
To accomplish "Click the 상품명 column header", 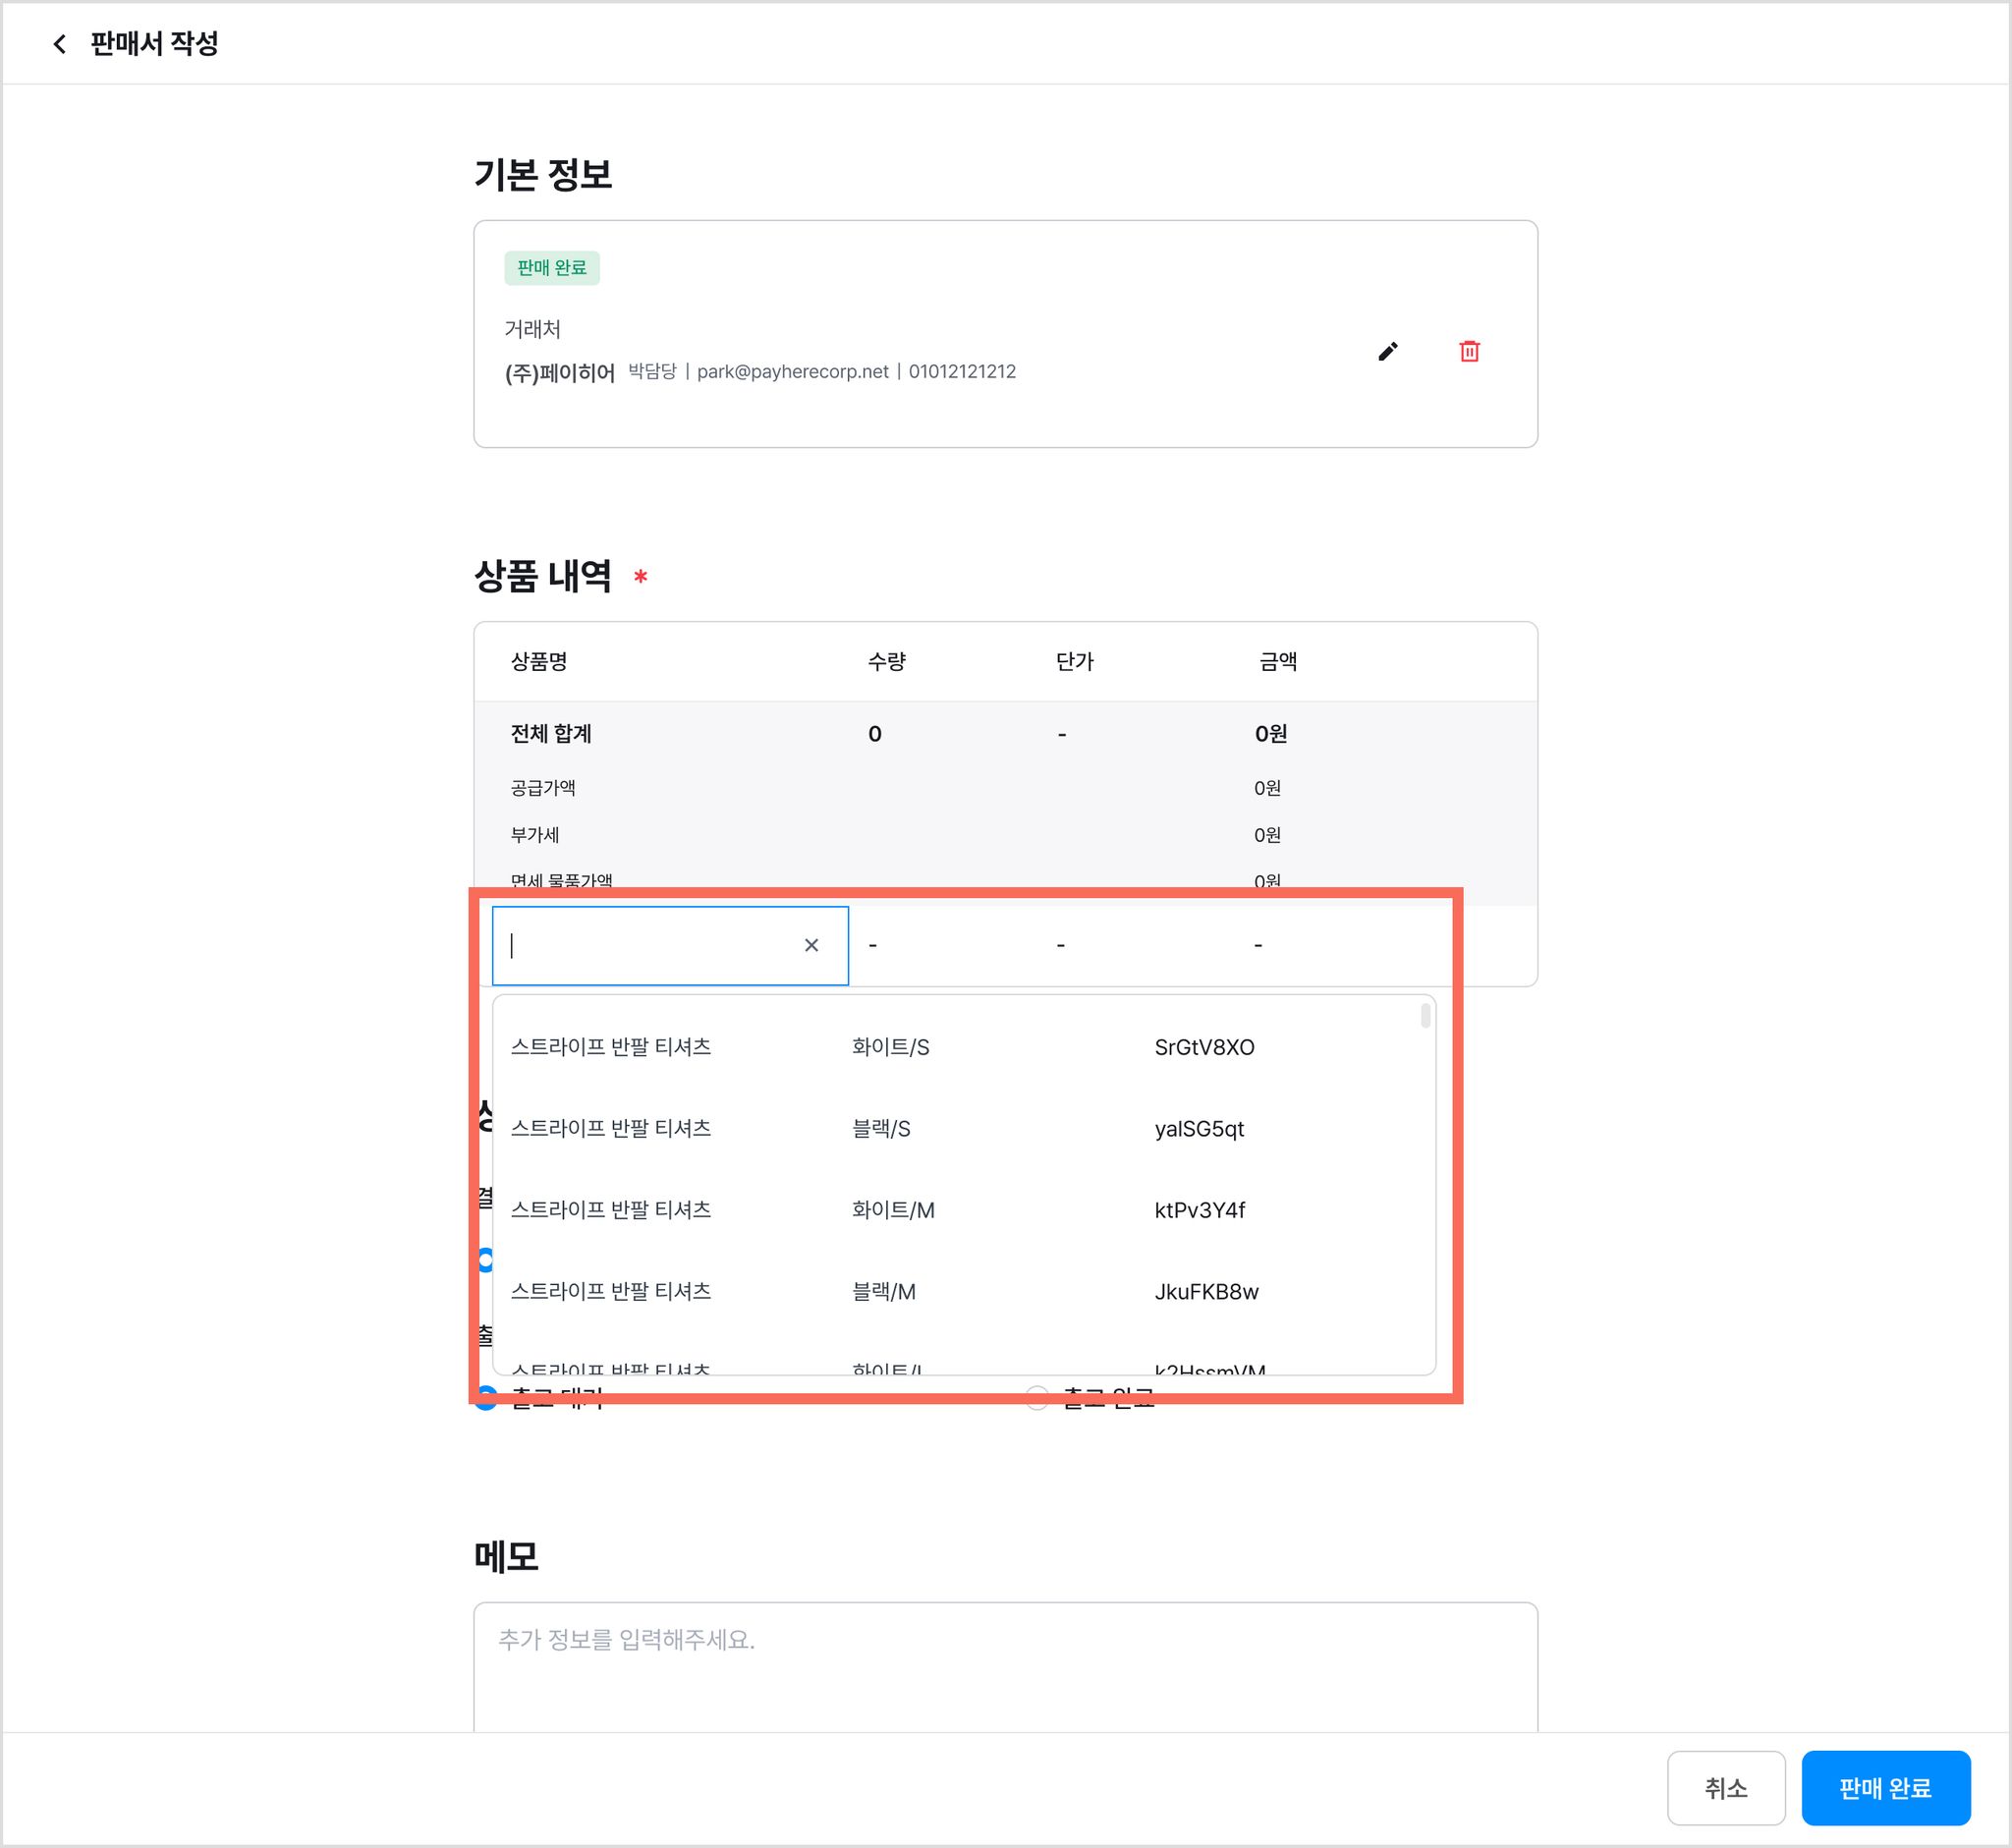I will pyautogui.click(x=539, y=661).
